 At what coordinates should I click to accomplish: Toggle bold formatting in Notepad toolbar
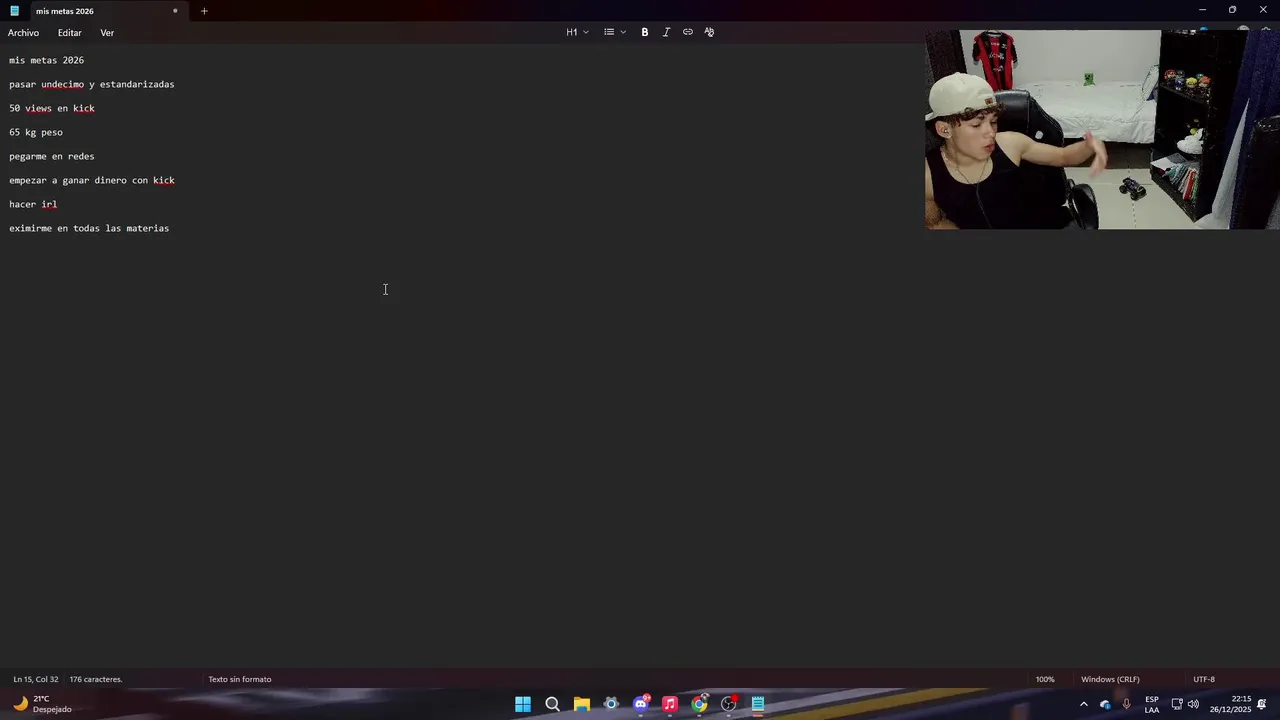[645, 32]
